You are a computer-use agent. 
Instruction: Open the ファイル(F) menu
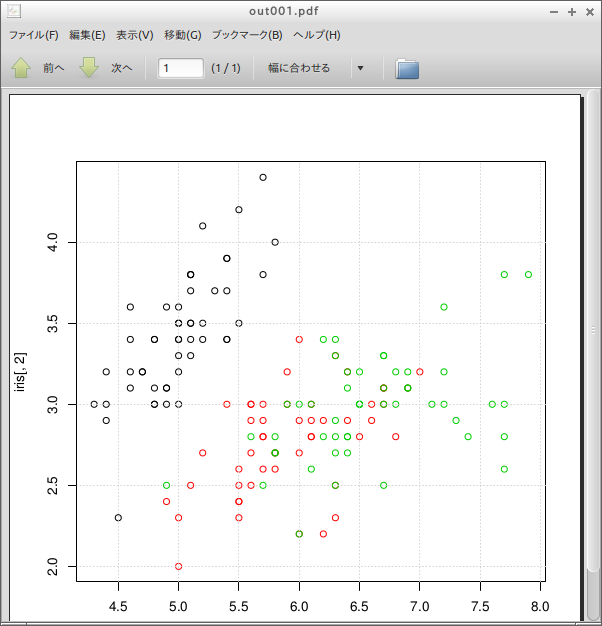coord(33,35)
